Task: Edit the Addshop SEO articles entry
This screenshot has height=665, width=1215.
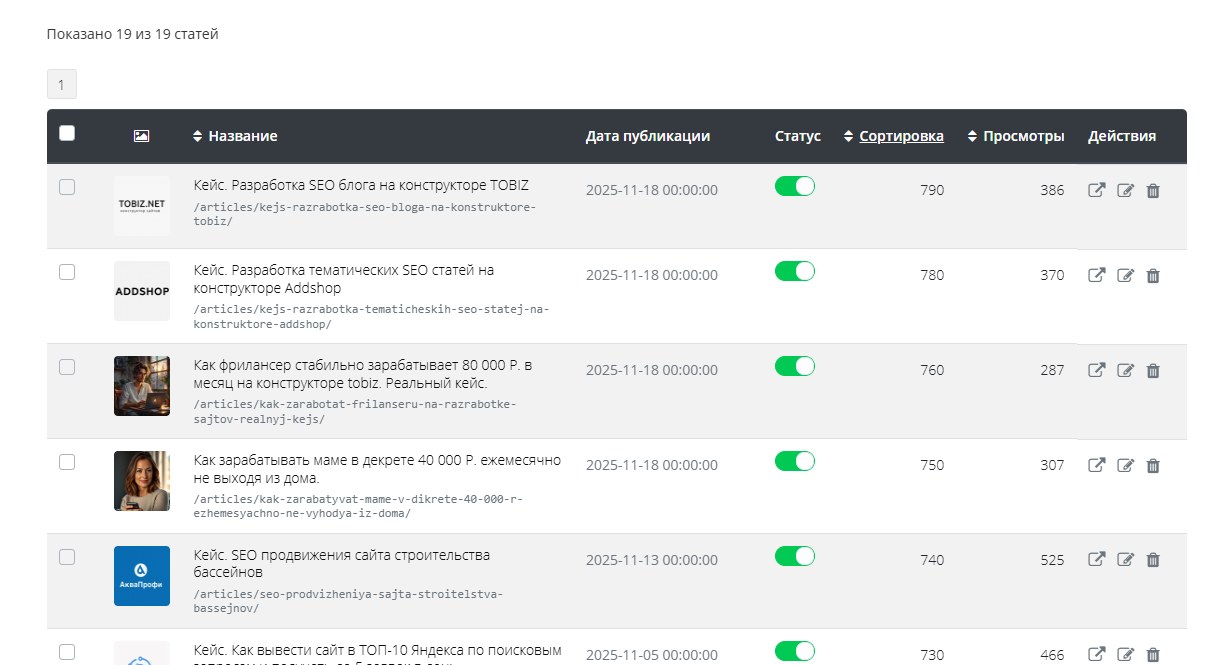Action: (x=1125, y=275)
